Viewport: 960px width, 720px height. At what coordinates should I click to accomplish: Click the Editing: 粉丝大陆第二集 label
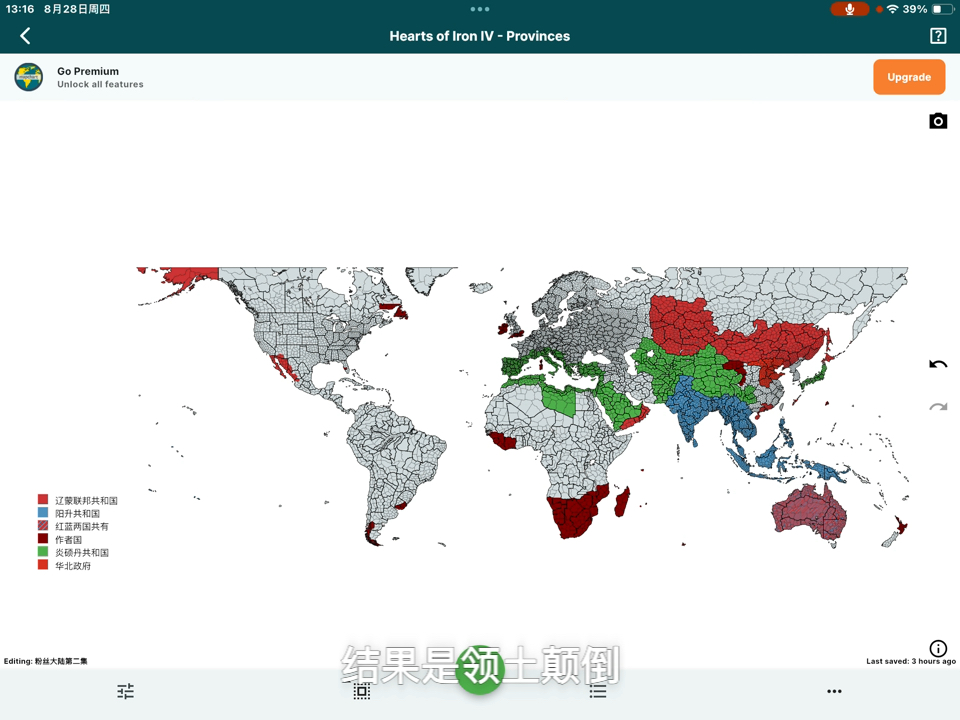(45, 661)
